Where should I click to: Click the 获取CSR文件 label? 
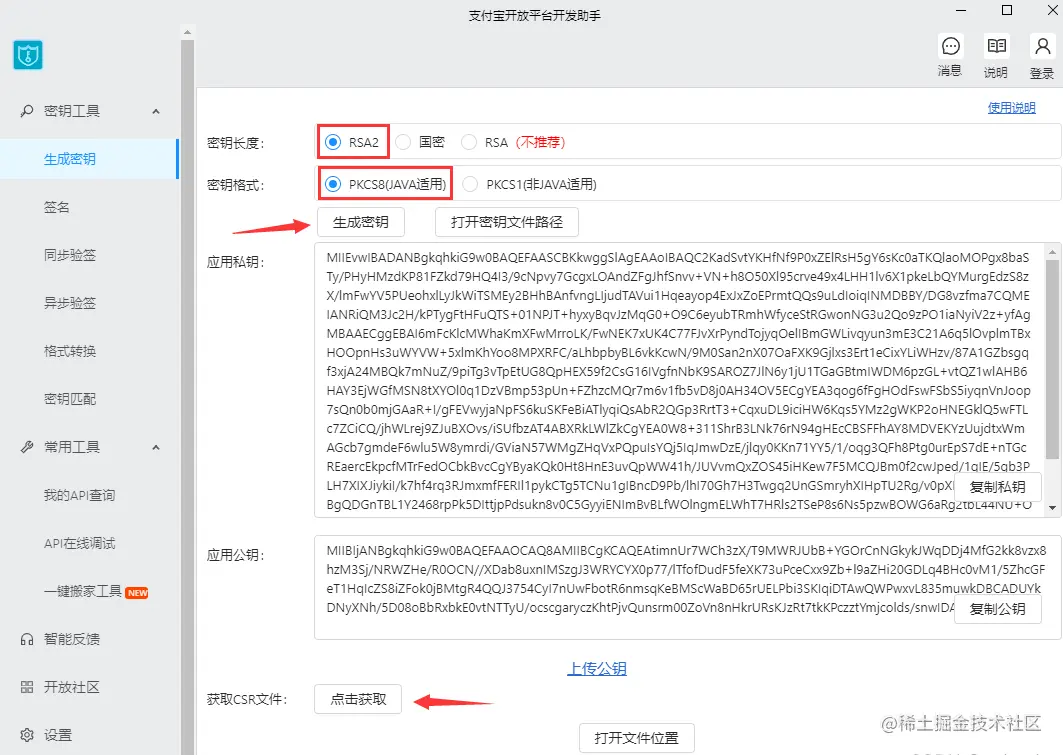point(247,699)
